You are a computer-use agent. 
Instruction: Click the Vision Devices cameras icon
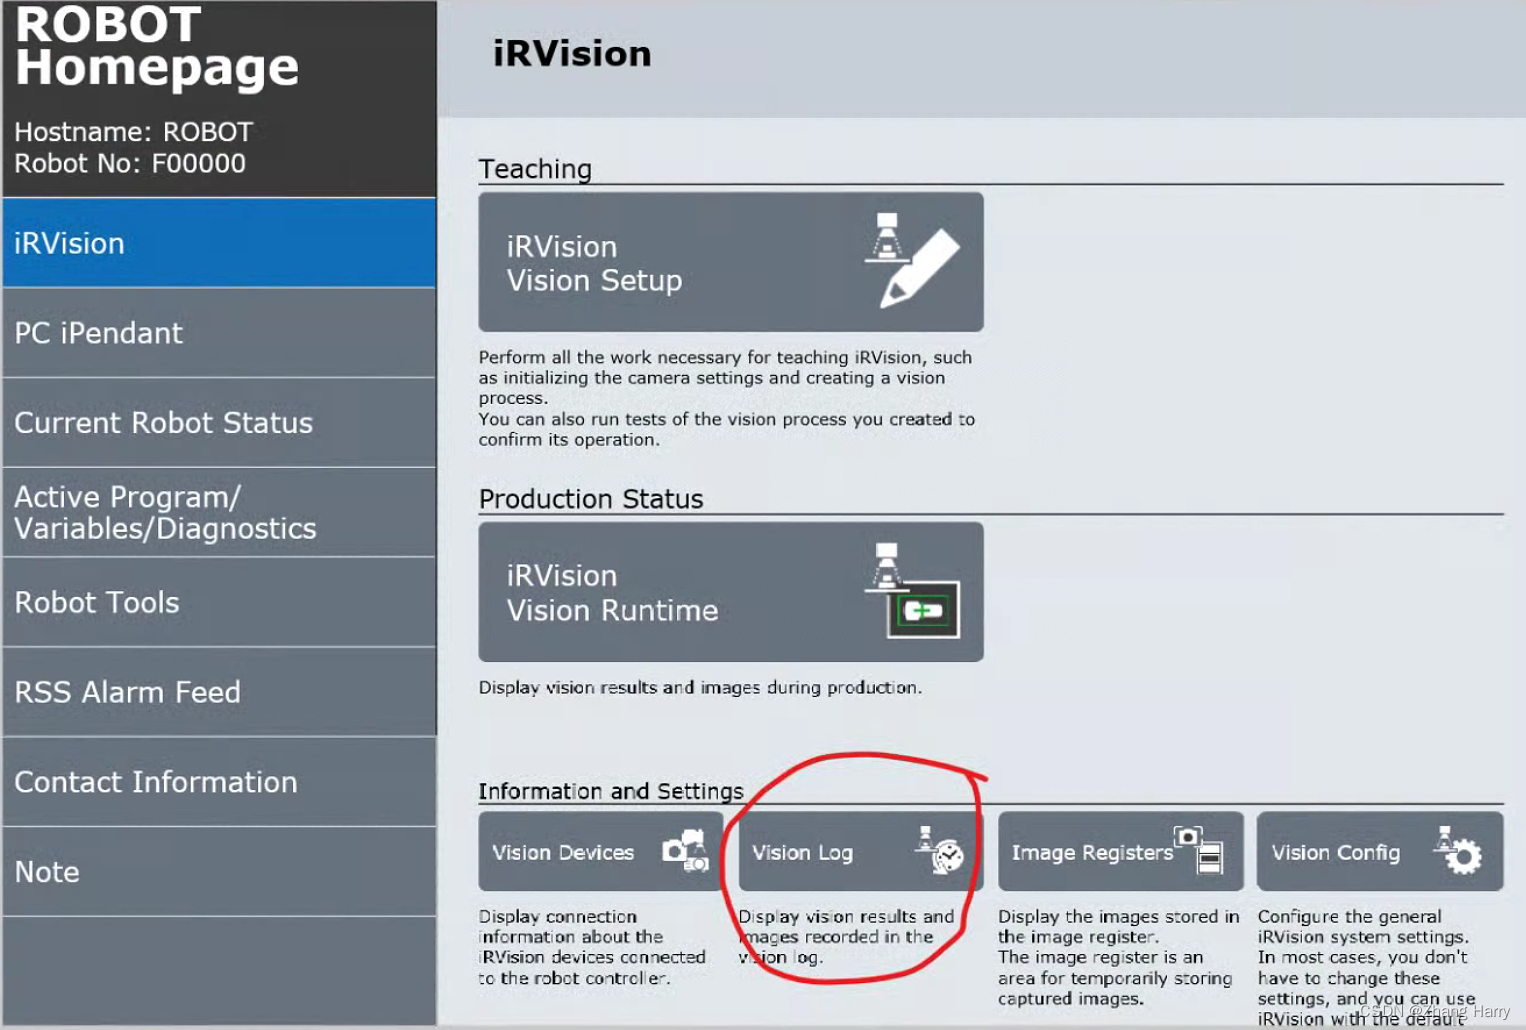(686, 851)
